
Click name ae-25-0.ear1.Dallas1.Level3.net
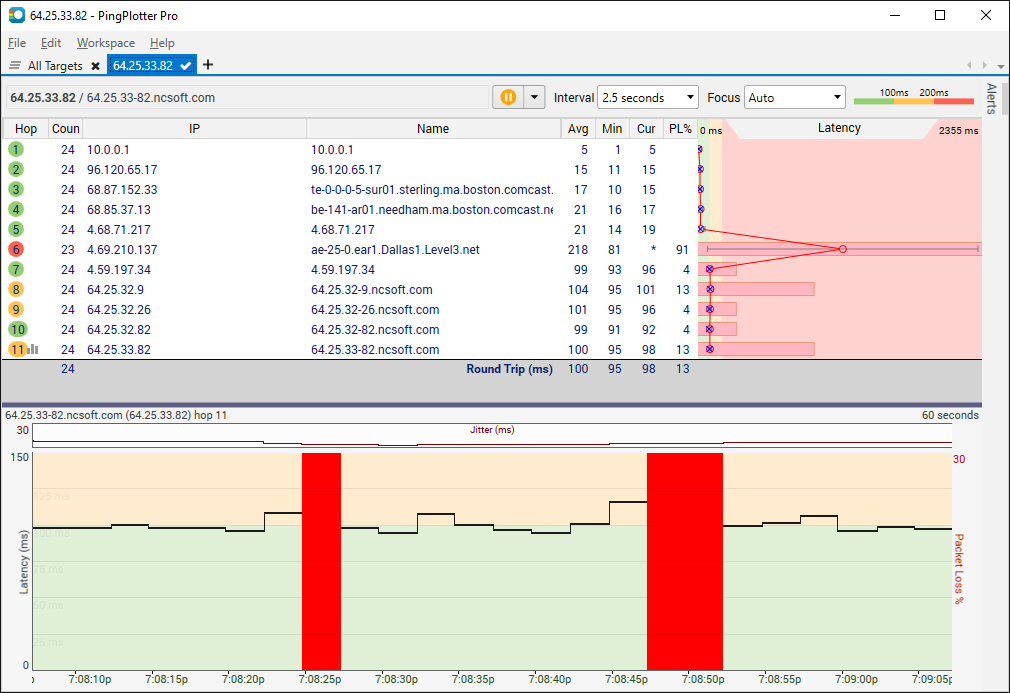395,250
